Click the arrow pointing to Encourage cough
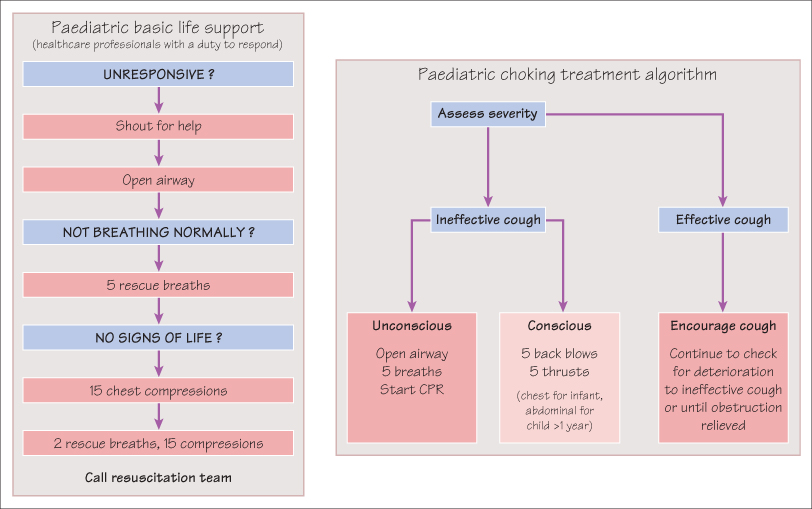Viewport: 812px width, 509px height. click(723, 270)
